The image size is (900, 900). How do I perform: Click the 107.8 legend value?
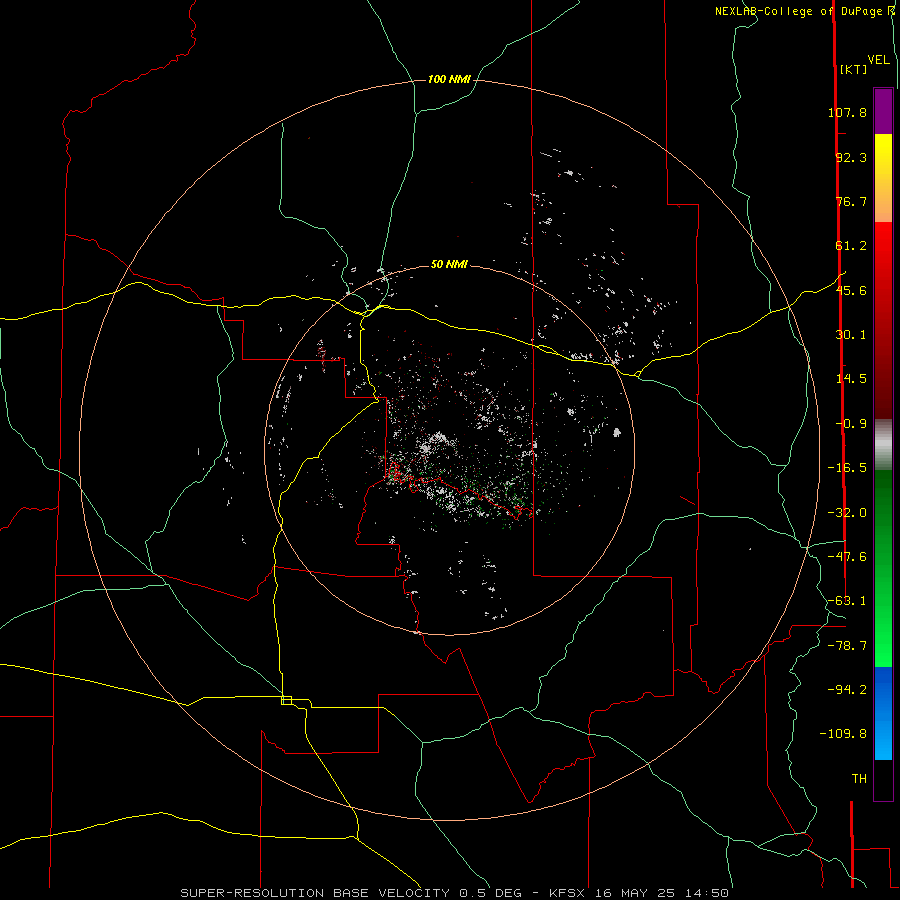[x=847, y=112]
